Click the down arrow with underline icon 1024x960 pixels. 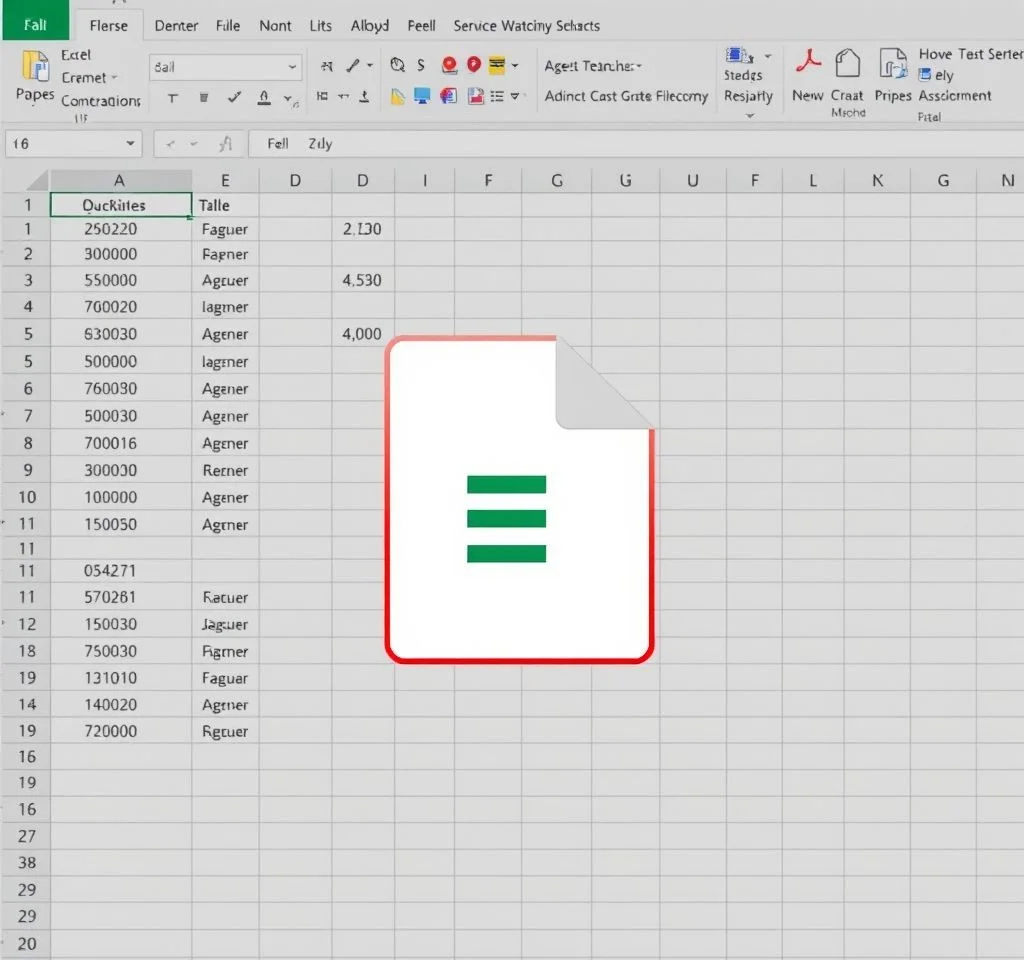[364, 97]
